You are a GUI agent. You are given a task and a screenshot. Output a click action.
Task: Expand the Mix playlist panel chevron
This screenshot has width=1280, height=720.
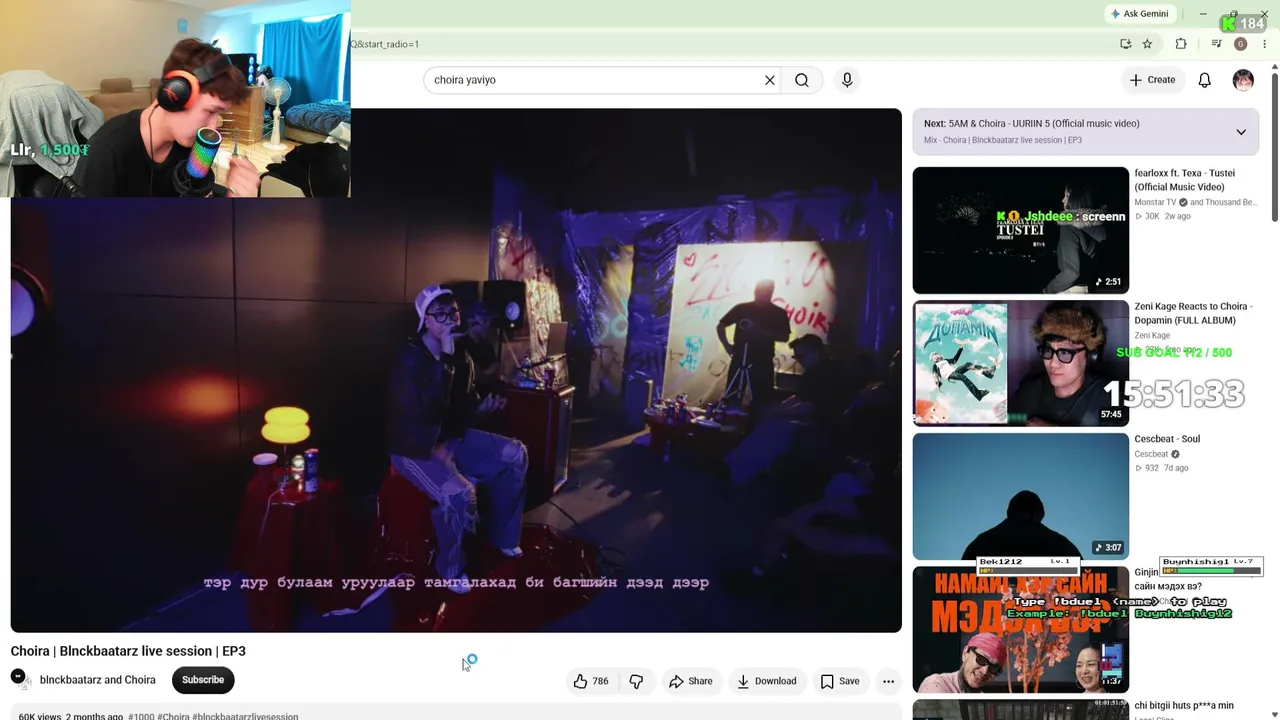[1241, 132]
